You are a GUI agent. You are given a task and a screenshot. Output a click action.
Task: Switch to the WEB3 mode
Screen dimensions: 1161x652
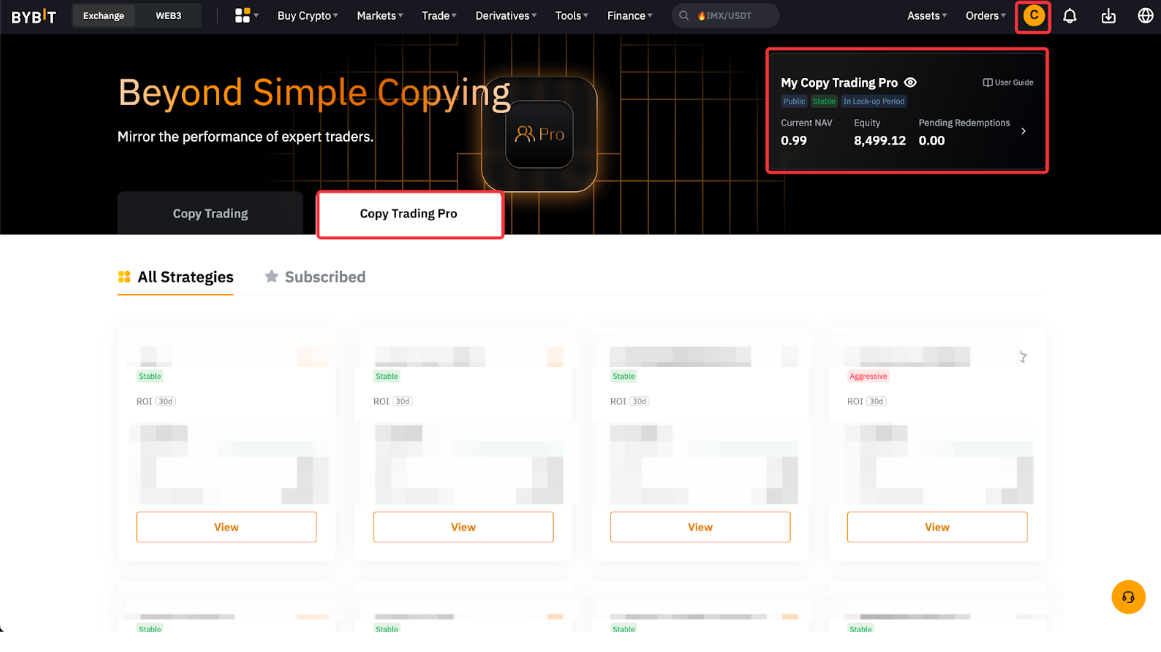coord(168,16)
